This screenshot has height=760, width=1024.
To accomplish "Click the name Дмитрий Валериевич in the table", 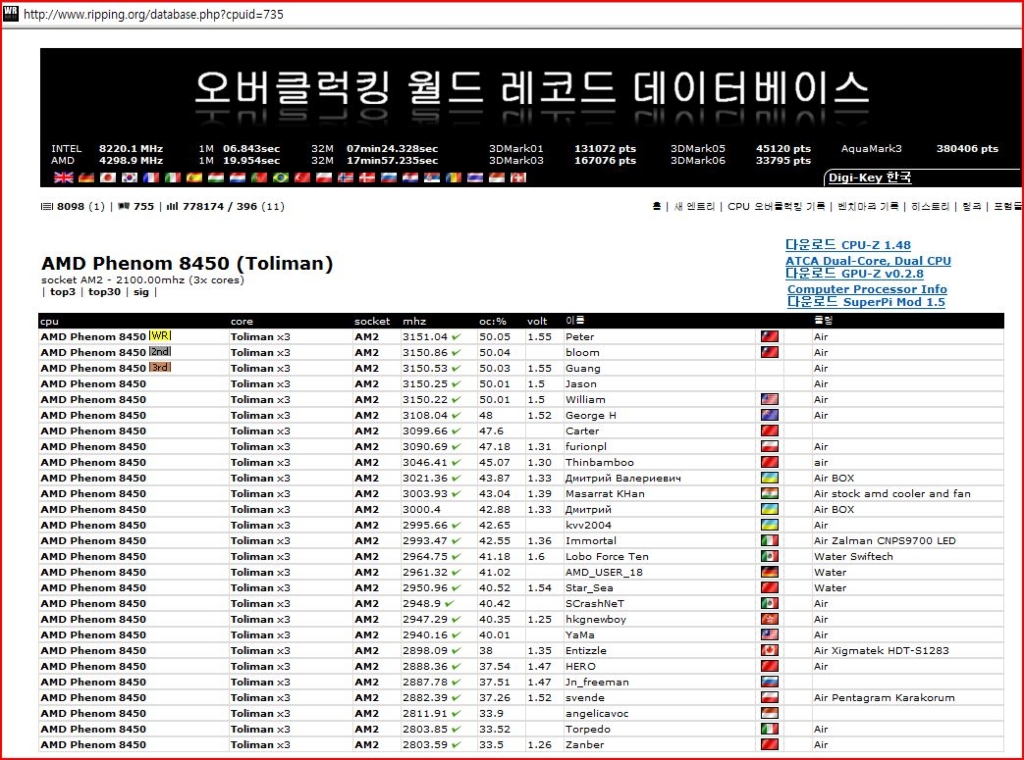I will pyautogui.click(x=623, y=478).
